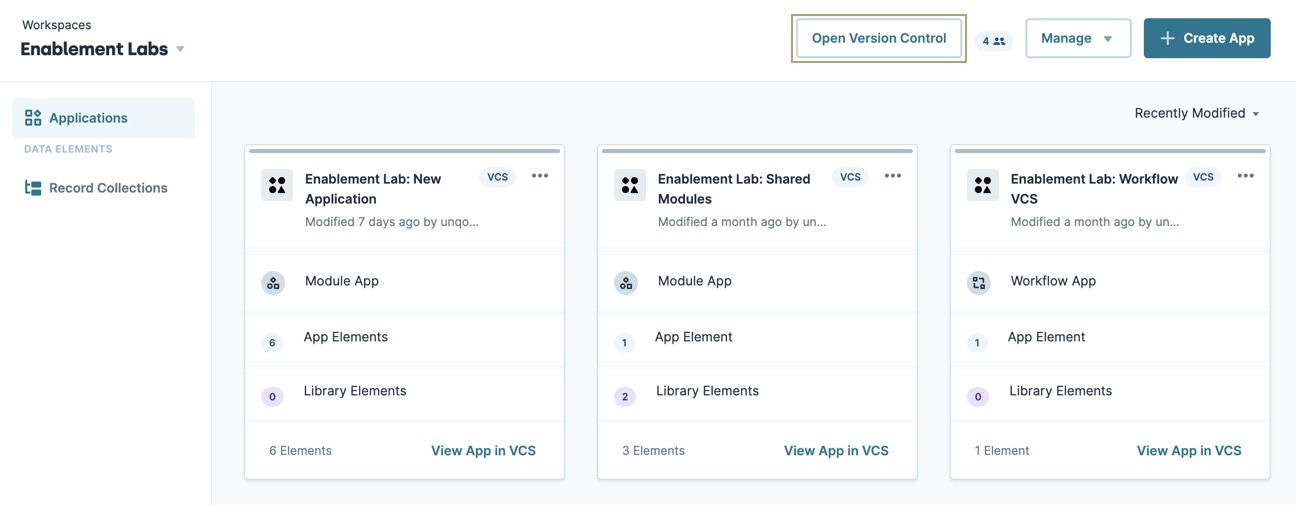
Task: Open the more options menu on New Application card
Action: coord(540,176)
